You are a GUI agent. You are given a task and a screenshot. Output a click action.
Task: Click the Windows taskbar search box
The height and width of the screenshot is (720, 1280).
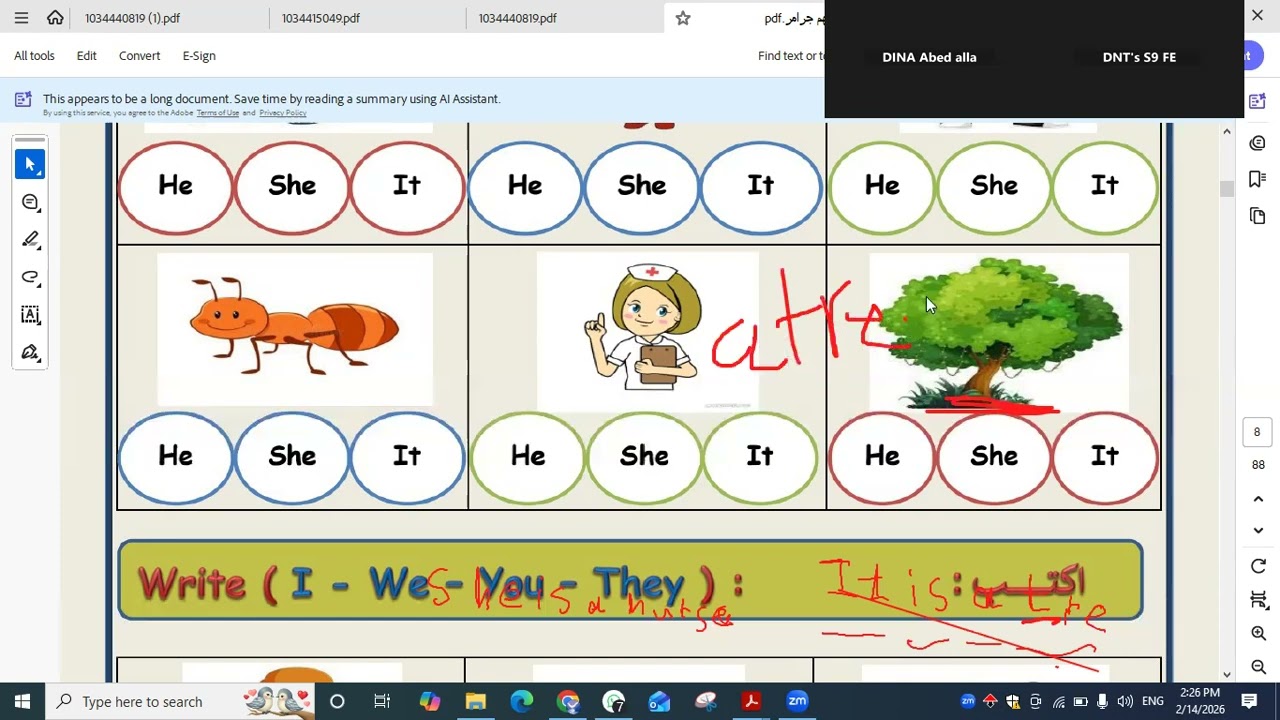(180, 701)
